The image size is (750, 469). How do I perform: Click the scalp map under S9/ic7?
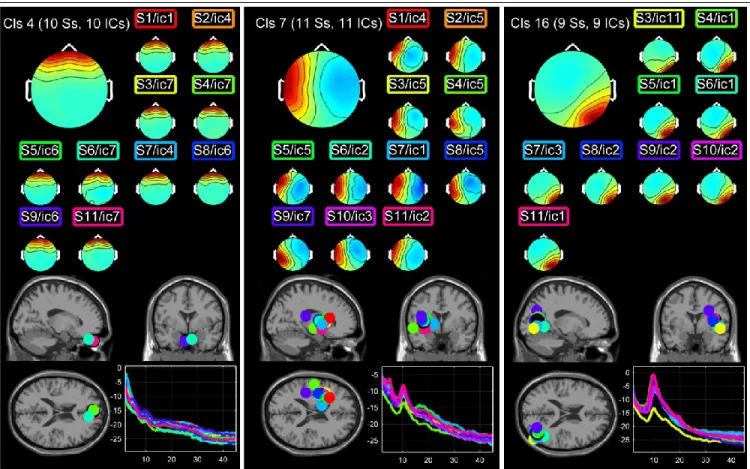(x=293, y=253)
